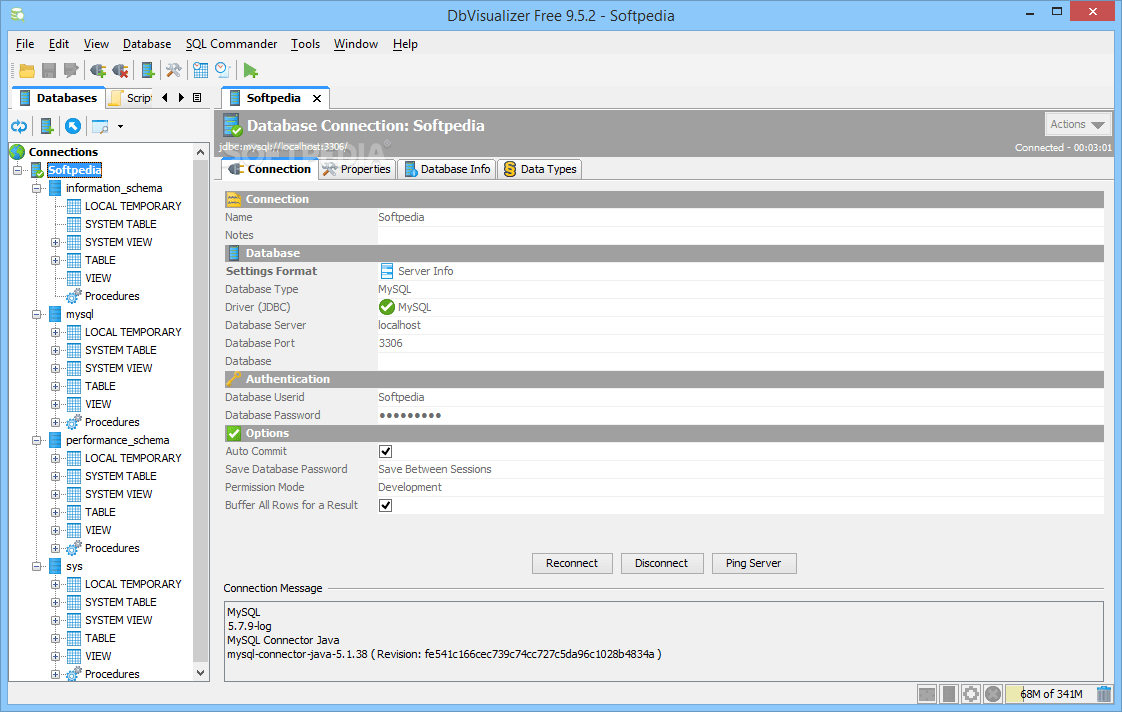Image resolution: width=1122 pixels, height=712 pixels.
Task: Expand SYSTEM VIEW under information_schema
Action: pos(55,243)
